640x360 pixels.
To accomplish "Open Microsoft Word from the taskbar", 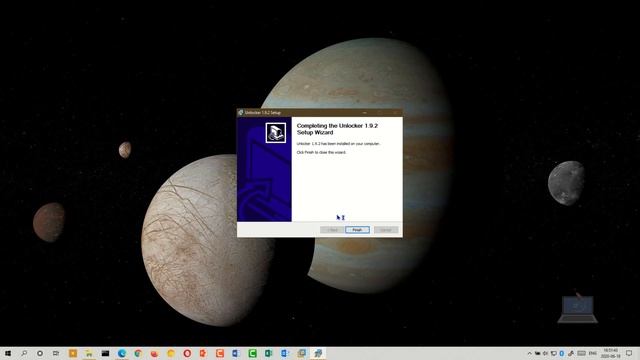I will (236, 353).
